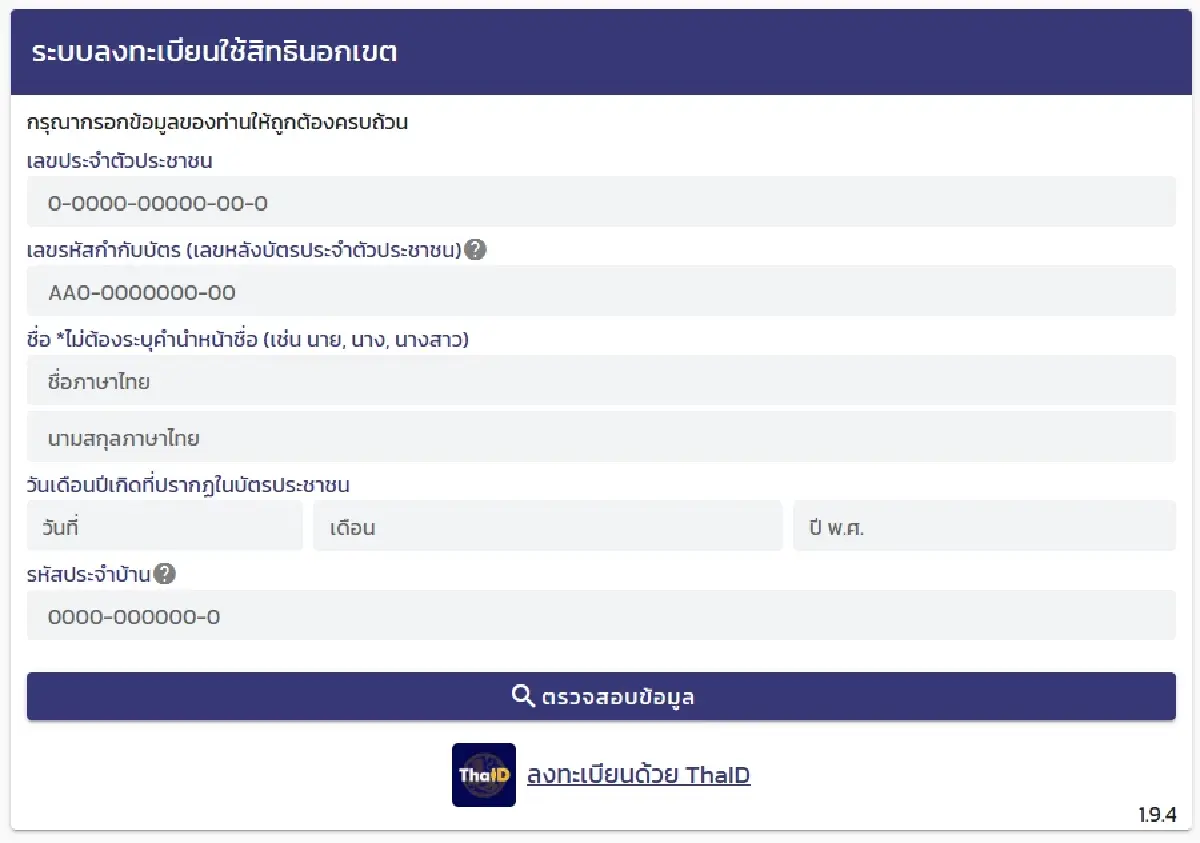Open the วันที่ day selector
Image resolution: width=1200 pixels, height=843 pixels.
coord(164,525)
